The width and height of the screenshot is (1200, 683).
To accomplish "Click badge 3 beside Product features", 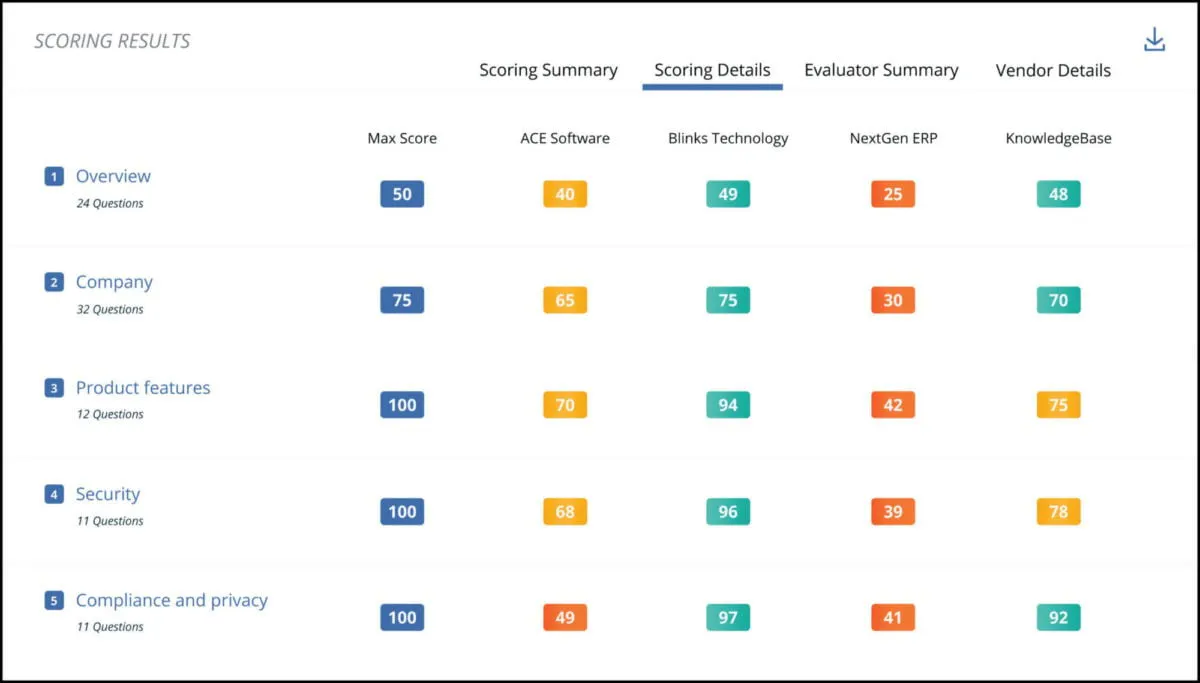I will (x=53, y=388).
